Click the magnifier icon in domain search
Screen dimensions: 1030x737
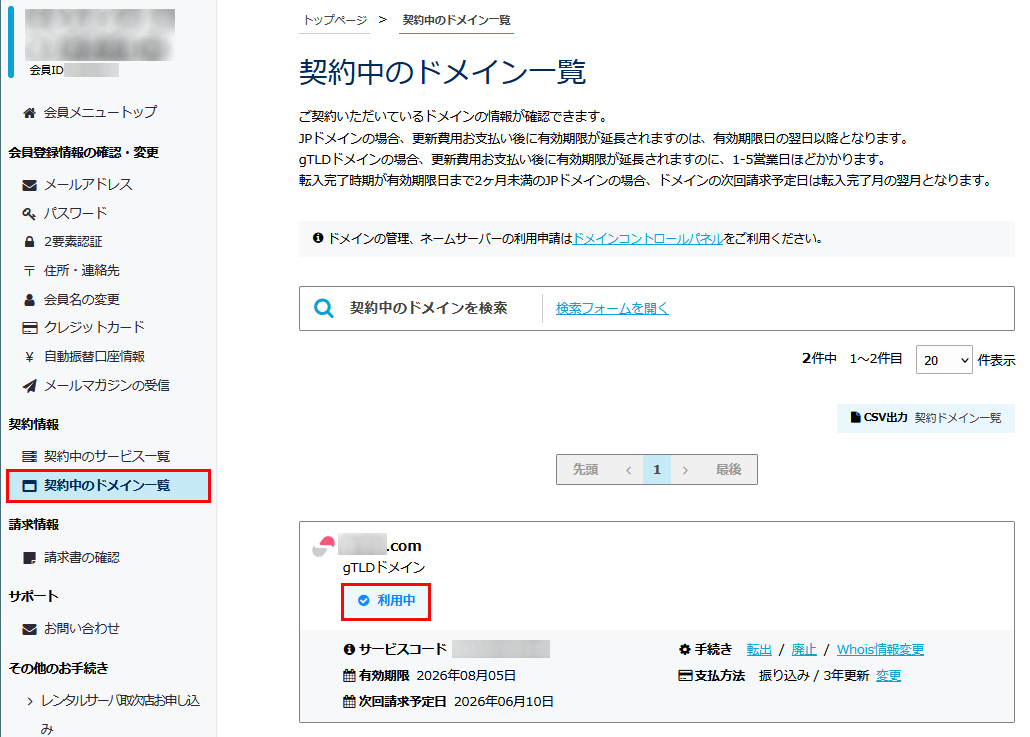[x=324, y=309]
